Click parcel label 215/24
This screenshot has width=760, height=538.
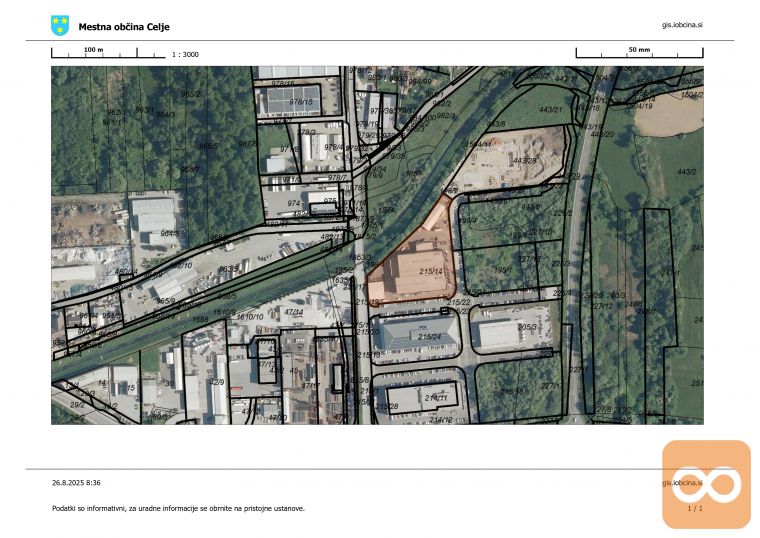(x=429, y=336)
